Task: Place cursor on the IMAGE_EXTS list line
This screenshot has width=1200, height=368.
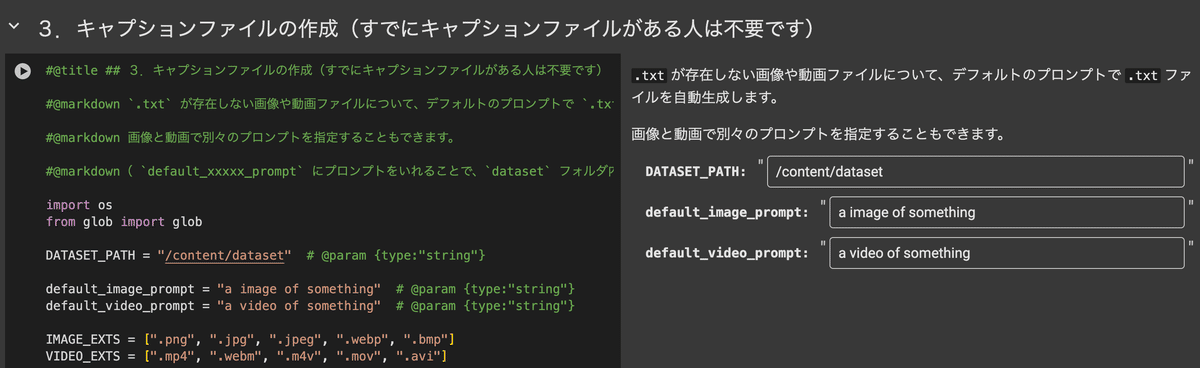Action: (251, 339)
